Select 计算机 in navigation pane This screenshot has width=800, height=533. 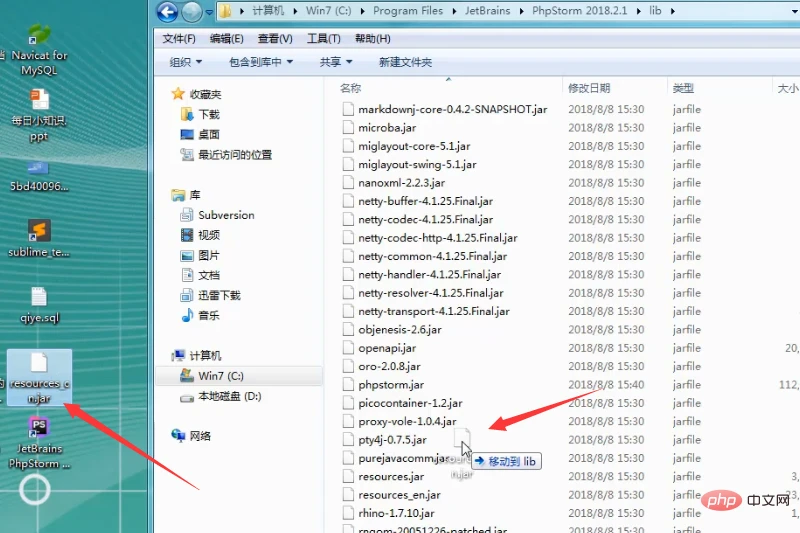click(x=197, y=356)
